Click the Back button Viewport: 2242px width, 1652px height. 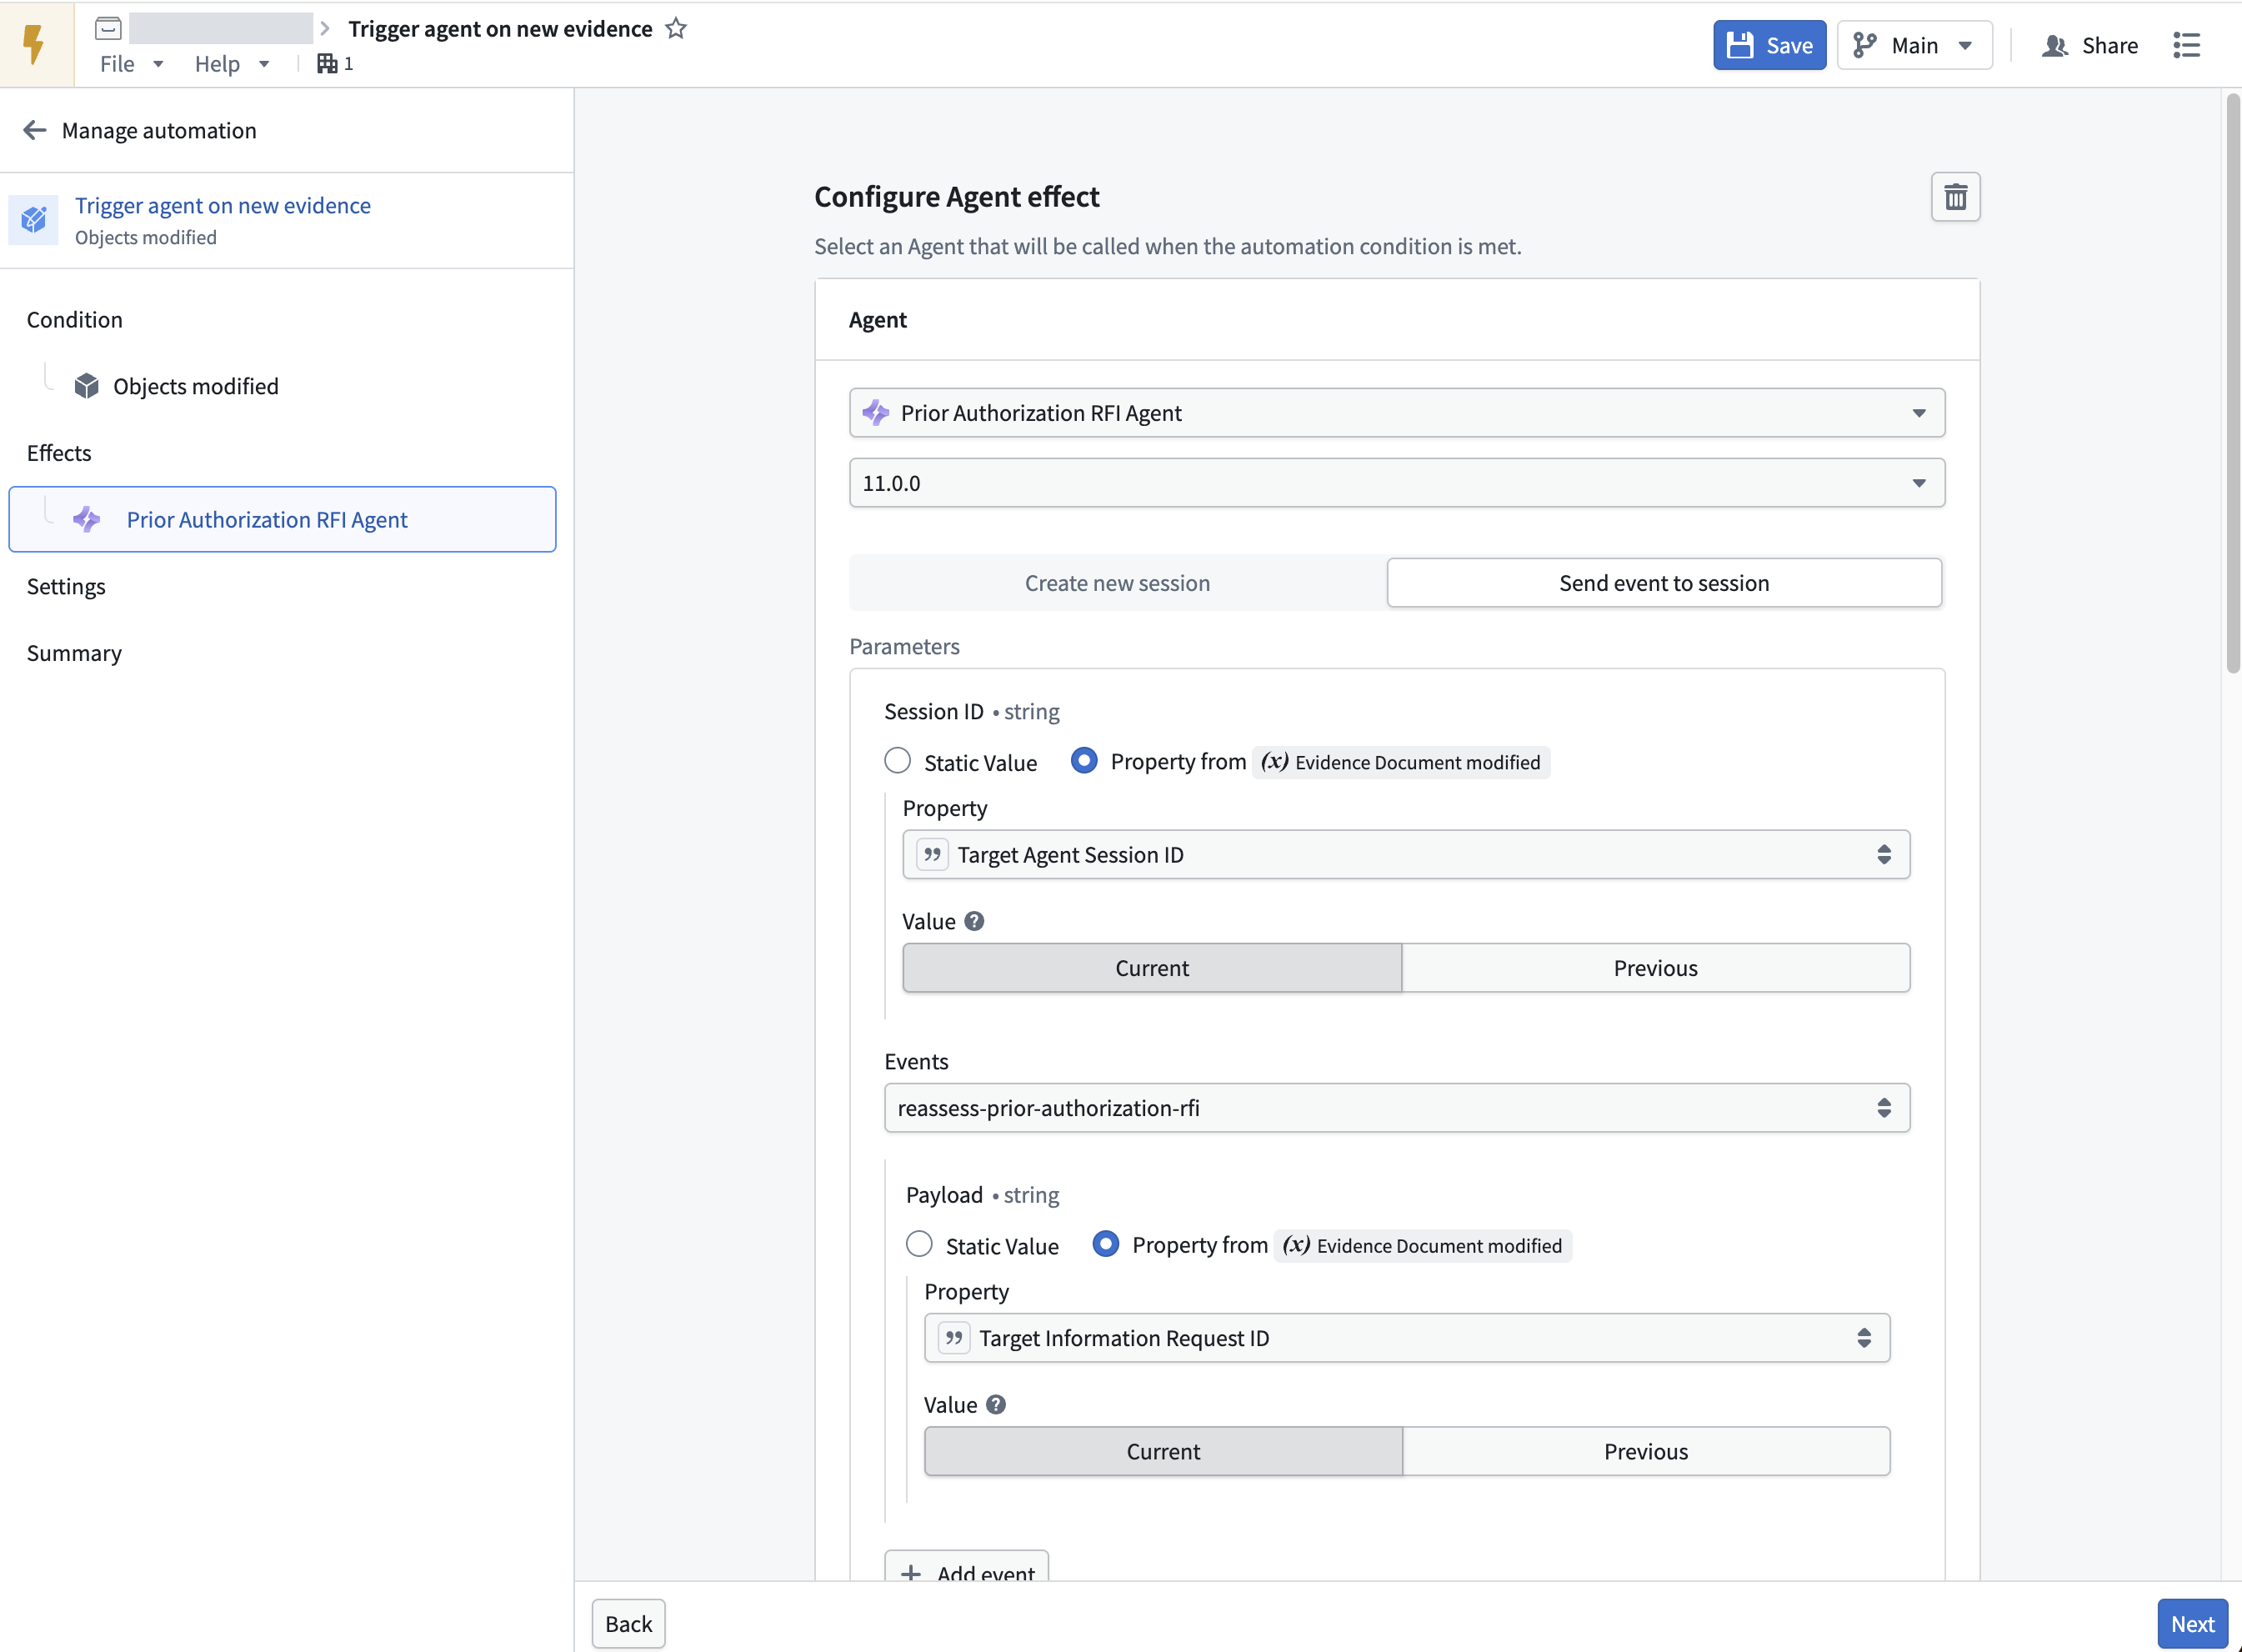pyautogui.click(x=628, y=1624)
